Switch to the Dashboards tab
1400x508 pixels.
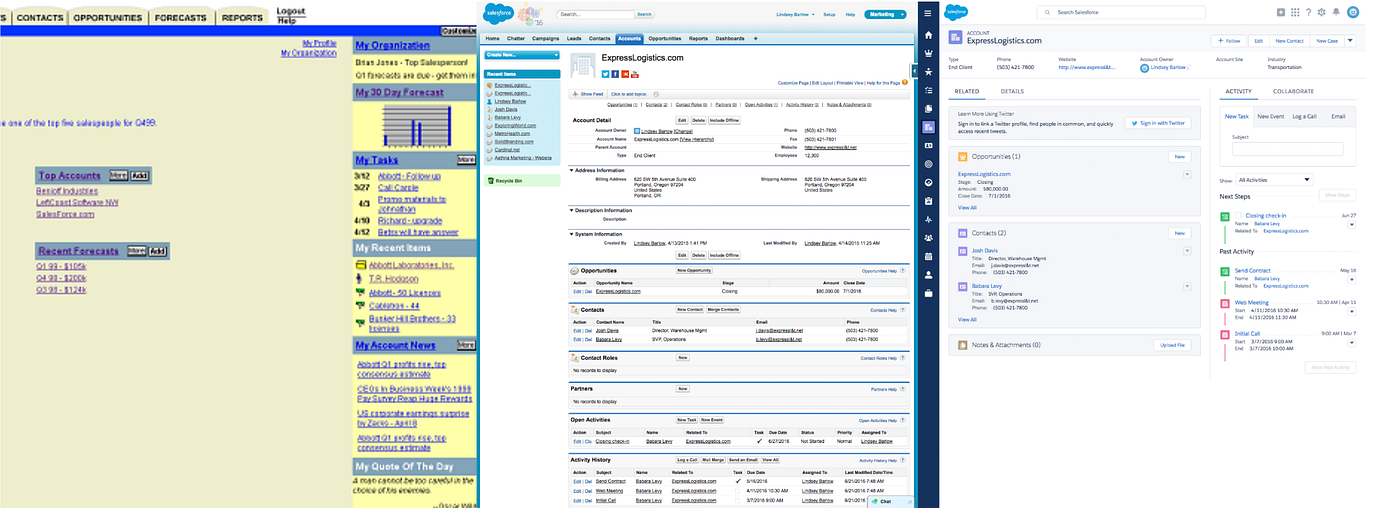[x=730, y=38]
